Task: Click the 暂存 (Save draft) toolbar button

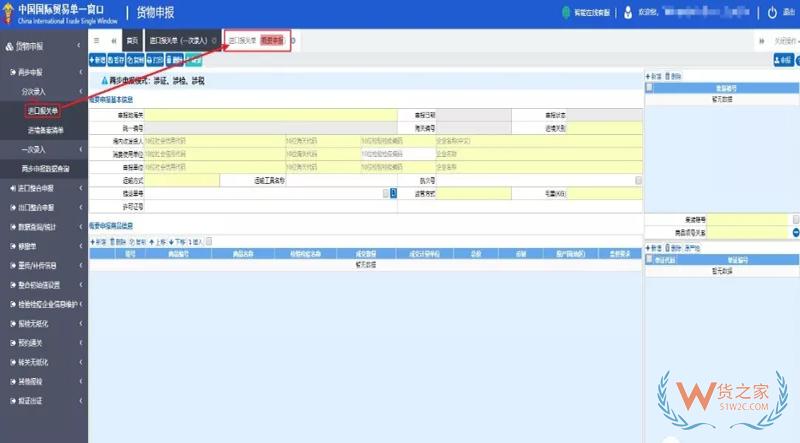Action: 117,60
